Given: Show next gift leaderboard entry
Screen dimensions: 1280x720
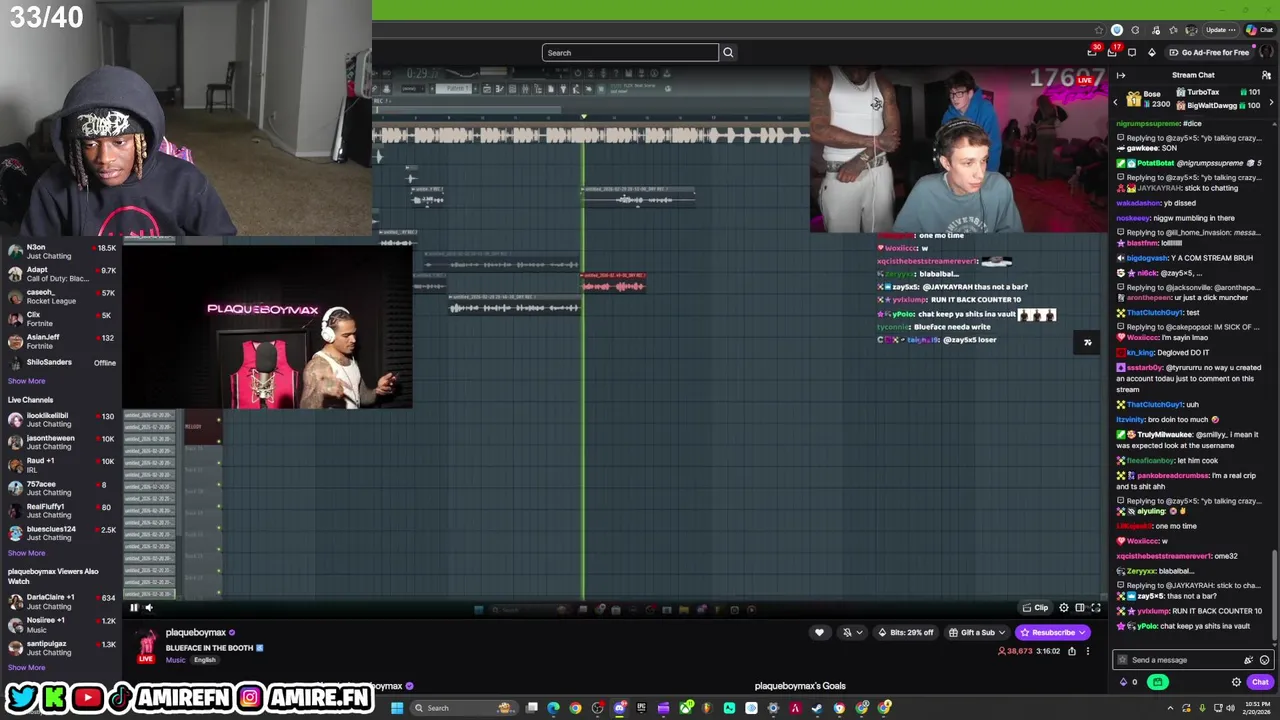Looking at the screenshot, I should (x=1271, y=102).
